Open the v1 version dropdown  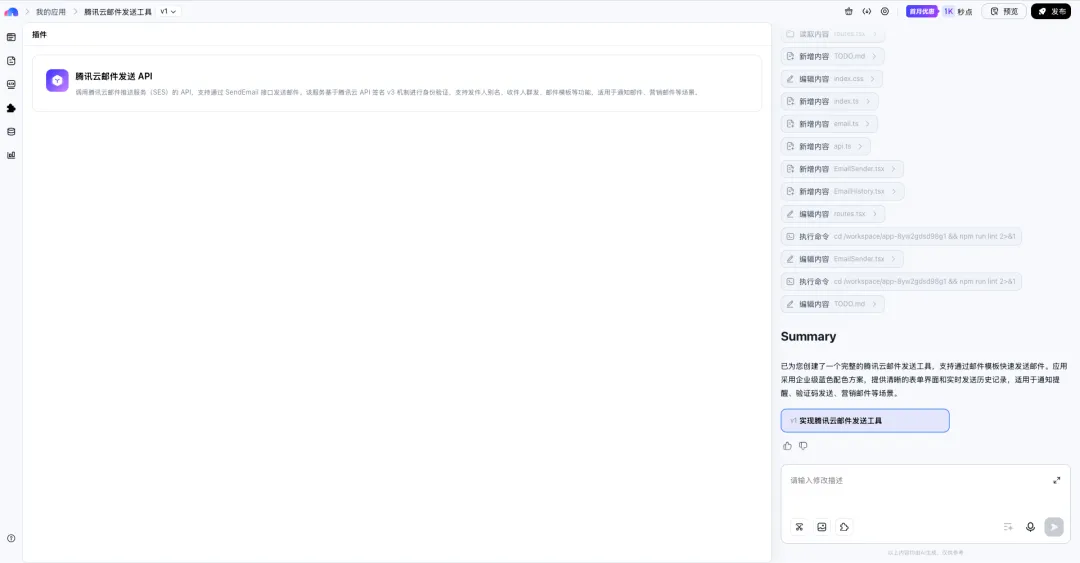pos(168,12)
